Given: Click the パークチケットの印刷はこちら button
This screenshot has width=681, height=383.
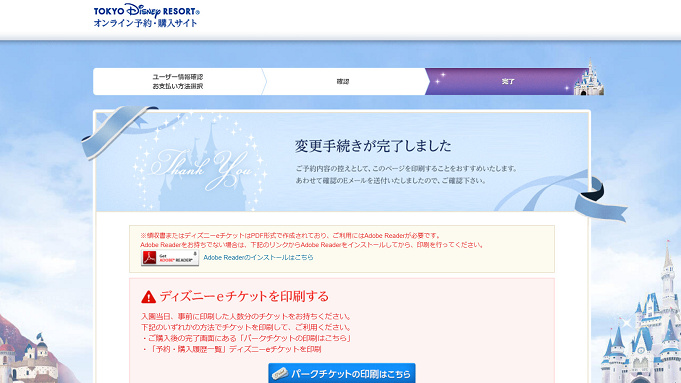Looking at the screenshot, I should pyautogui.click(x=342, y=373).
